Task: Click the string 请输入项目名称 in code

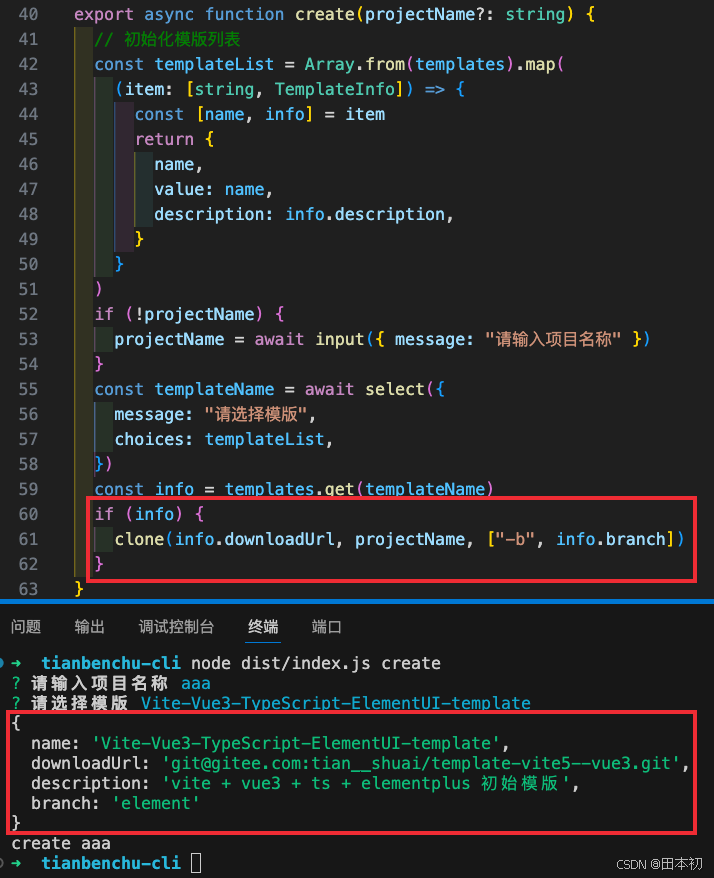Action: (x=553, y=339)
